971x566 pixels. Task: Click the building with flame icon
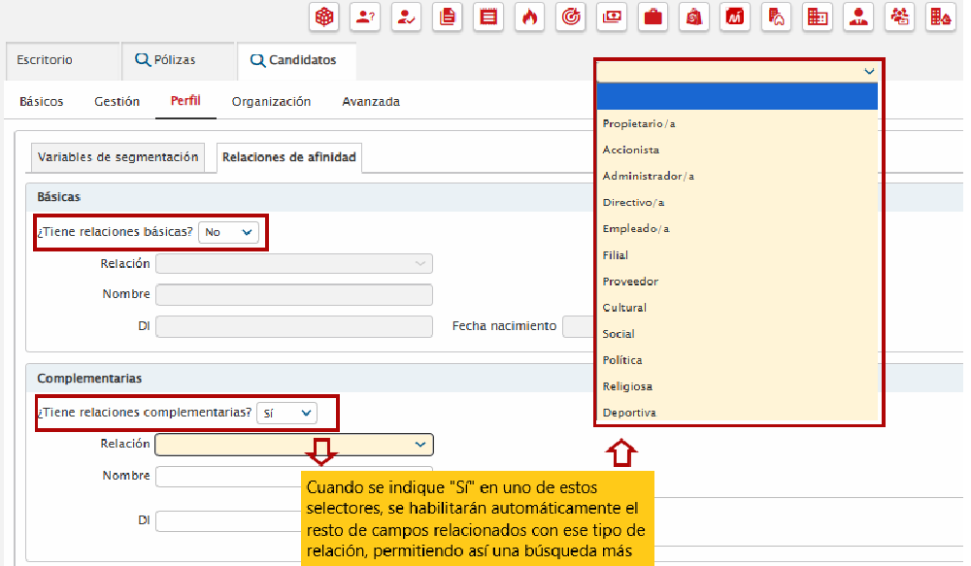point(941,17)
